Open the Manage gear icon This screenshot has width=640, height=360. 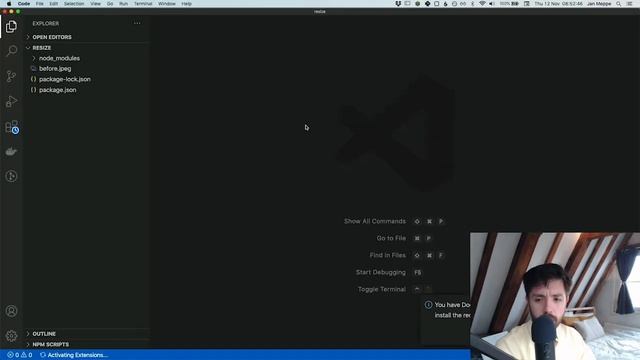coord(11,336)
